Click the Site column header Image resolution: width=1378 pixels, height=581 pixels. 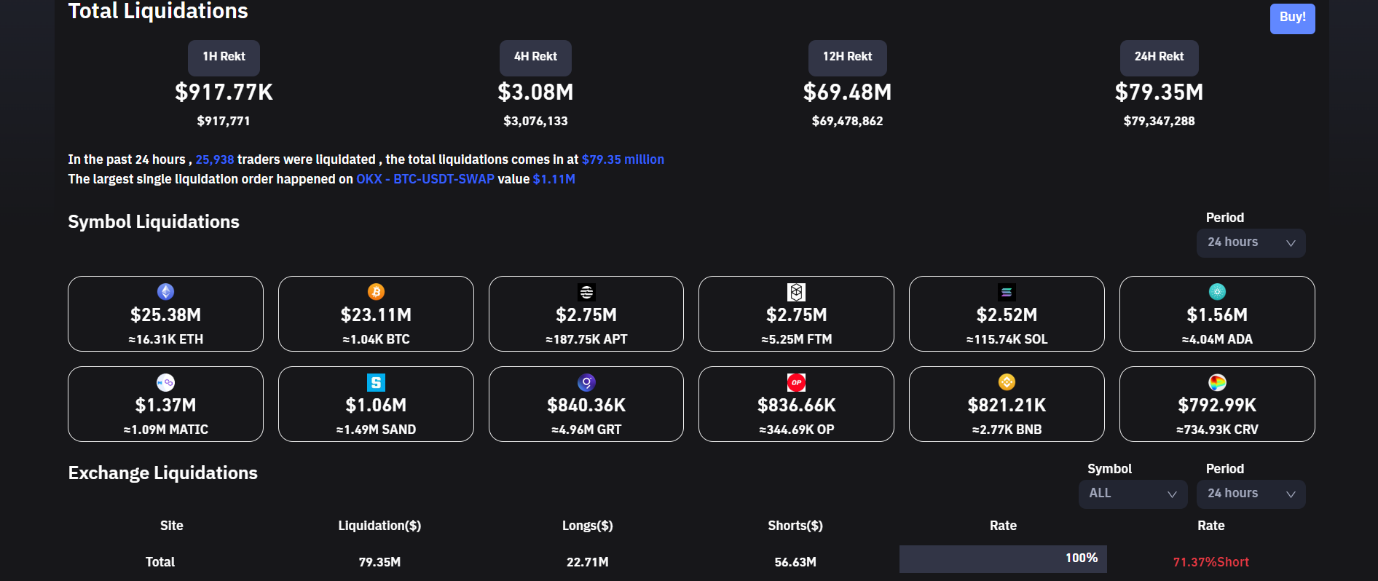point(172,526)
